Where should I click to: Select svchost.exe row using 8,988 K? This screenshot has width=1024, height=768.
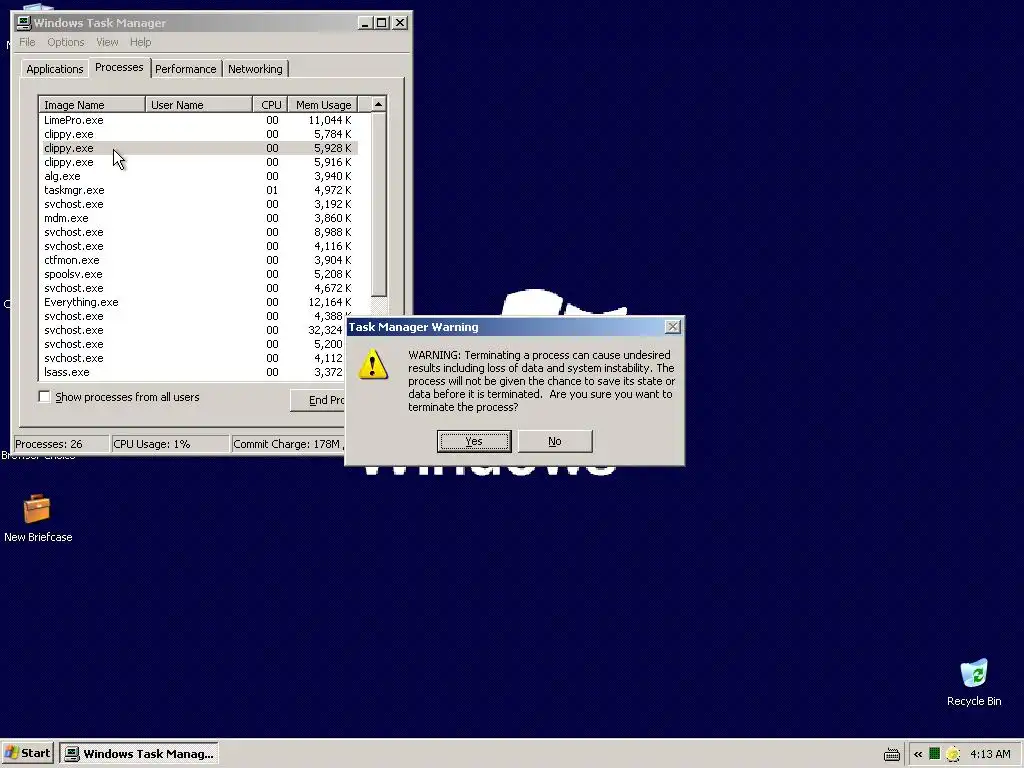click(198, 232)
